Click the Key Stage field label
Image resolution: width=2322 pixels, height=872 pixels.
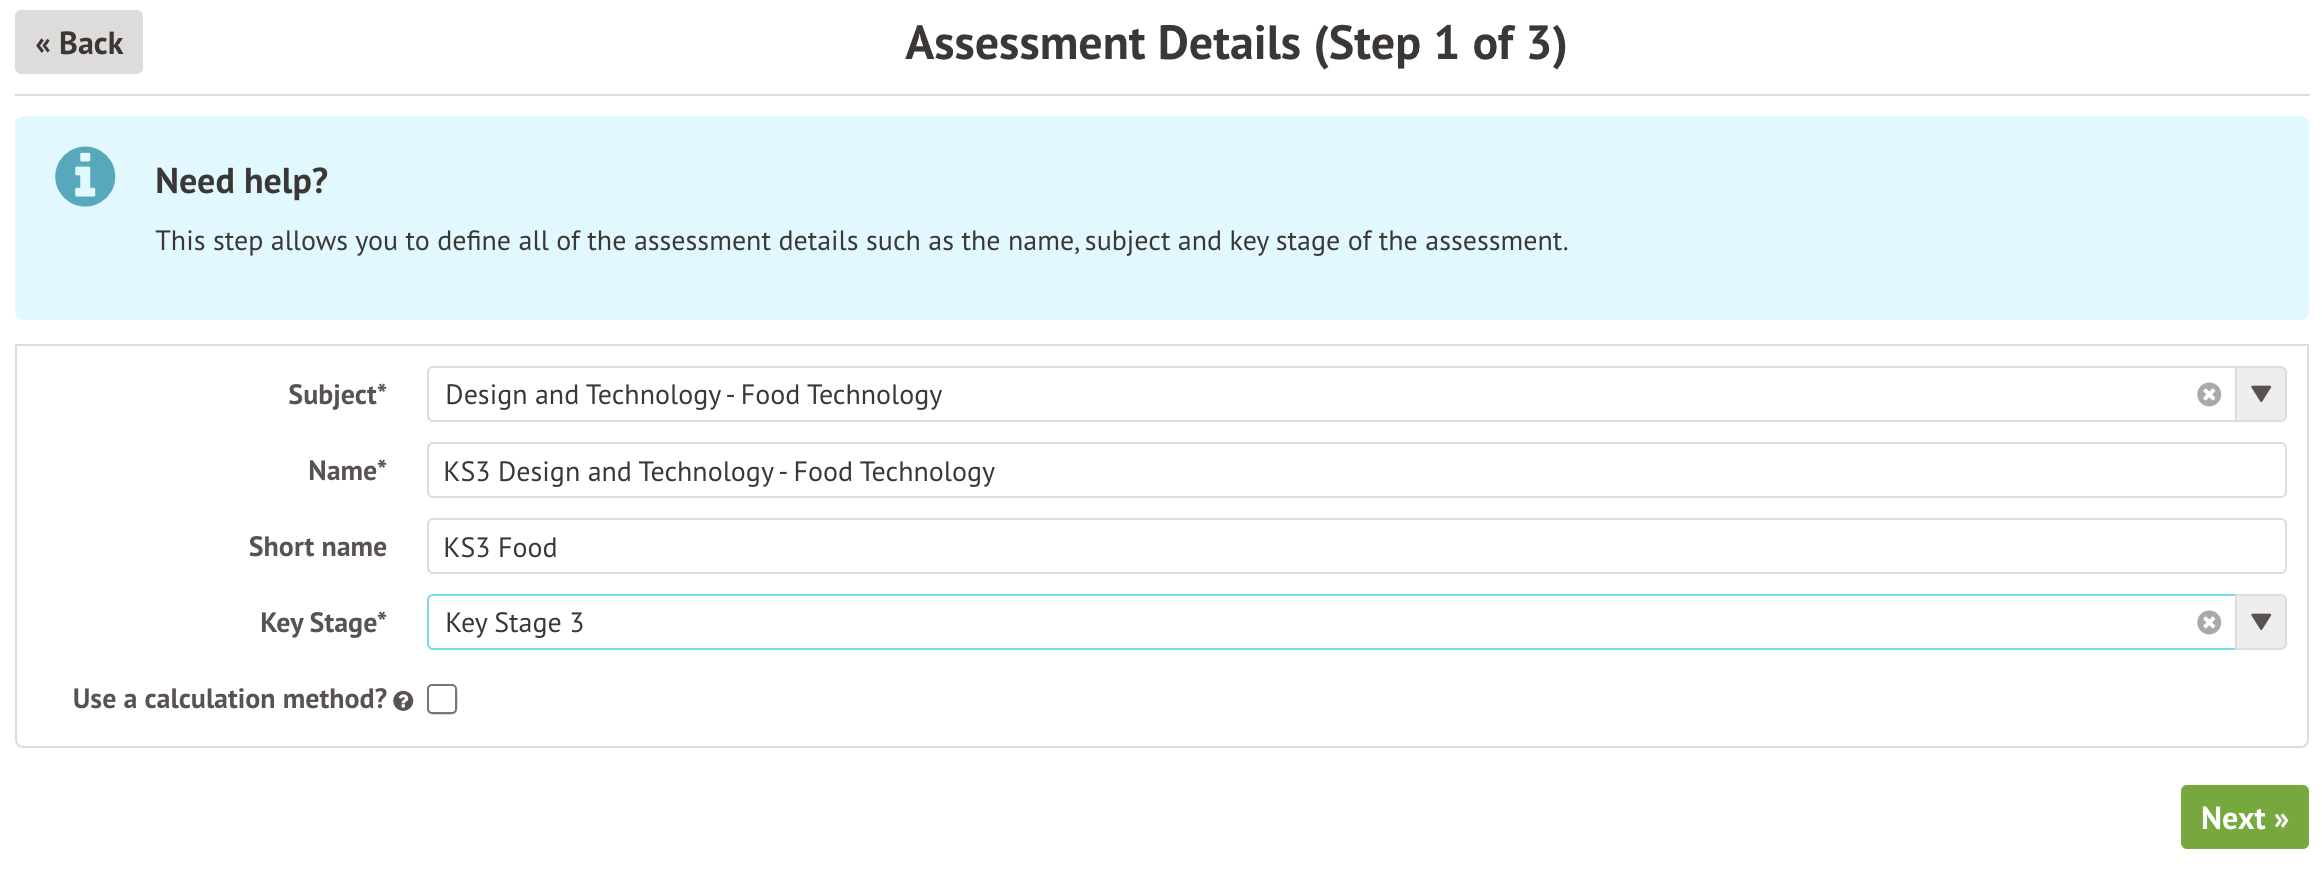pos(322,623)
